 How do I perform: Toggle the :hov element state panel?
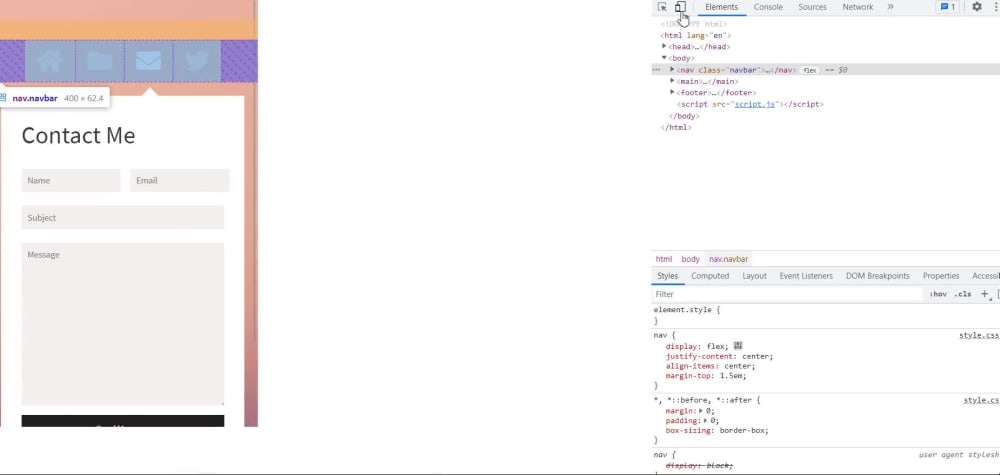pos(938,294)
